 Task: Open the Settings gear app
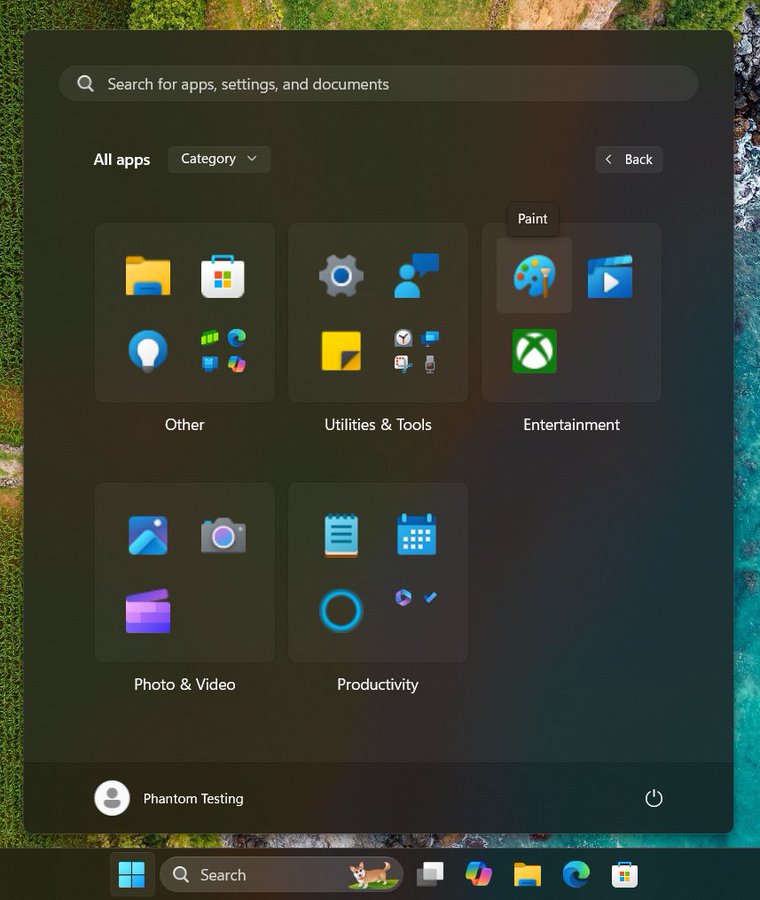coord(341,276)
